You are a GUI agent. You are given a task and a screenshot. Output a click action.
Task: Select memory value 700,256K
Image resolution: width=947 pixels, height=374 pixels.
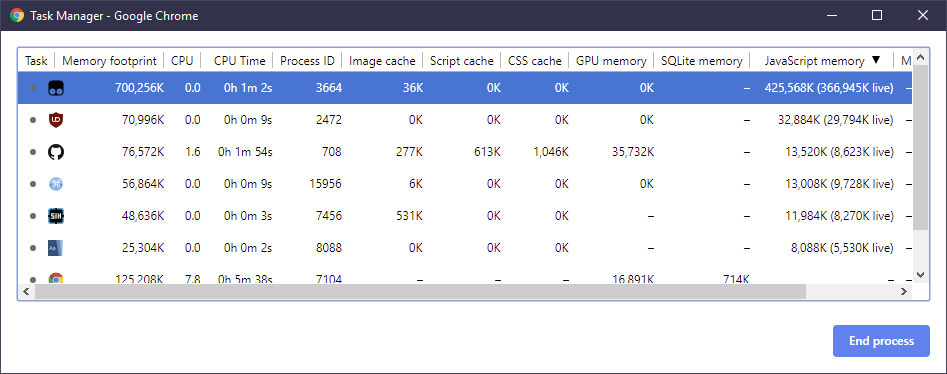(x=139, y=88)
